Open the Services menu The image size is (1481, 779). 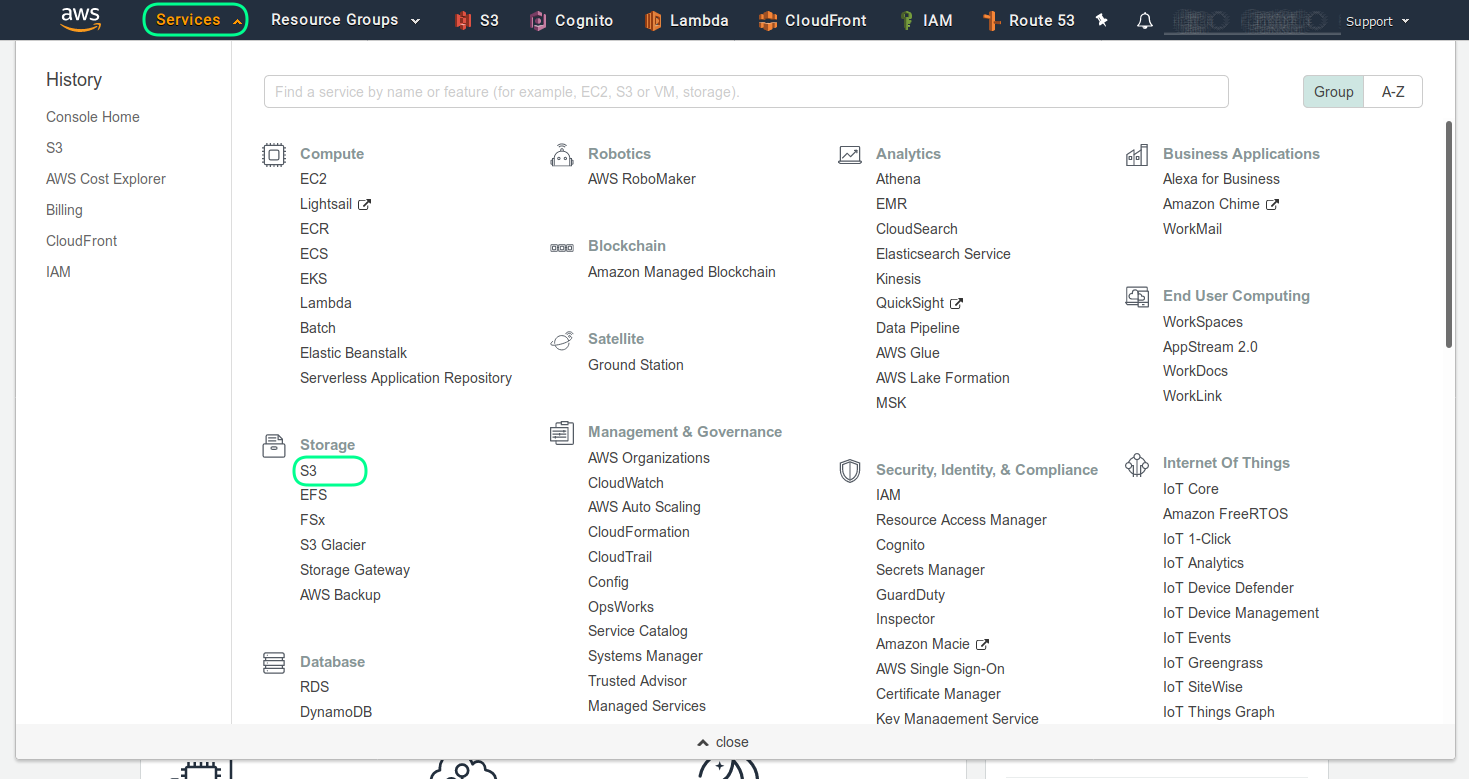194,20
